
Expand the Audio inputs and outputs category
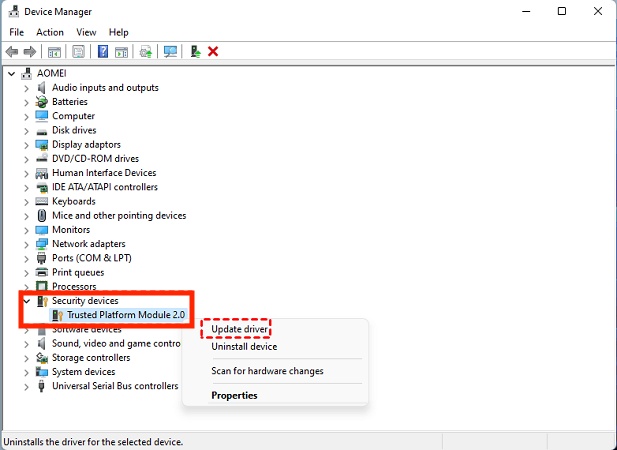[x=26, y=88]
